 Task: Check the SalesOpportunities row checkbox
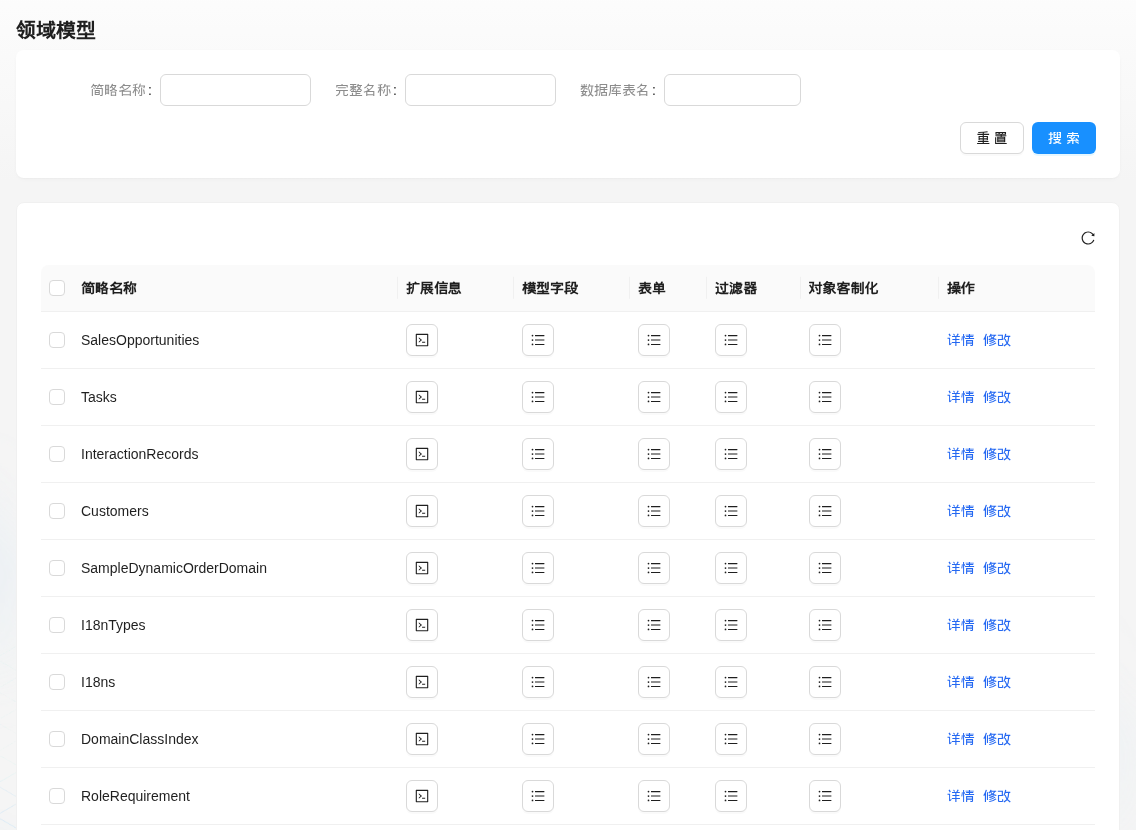(57, 340)
